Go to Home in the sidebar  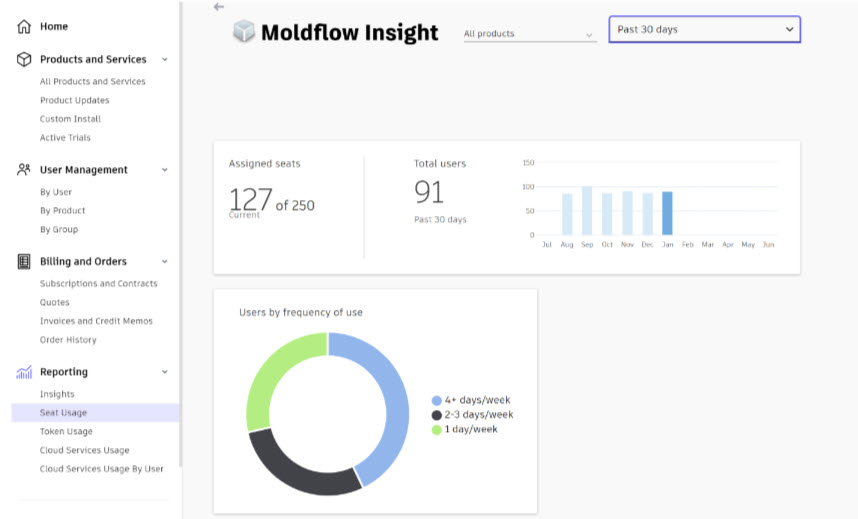point(54,26)
